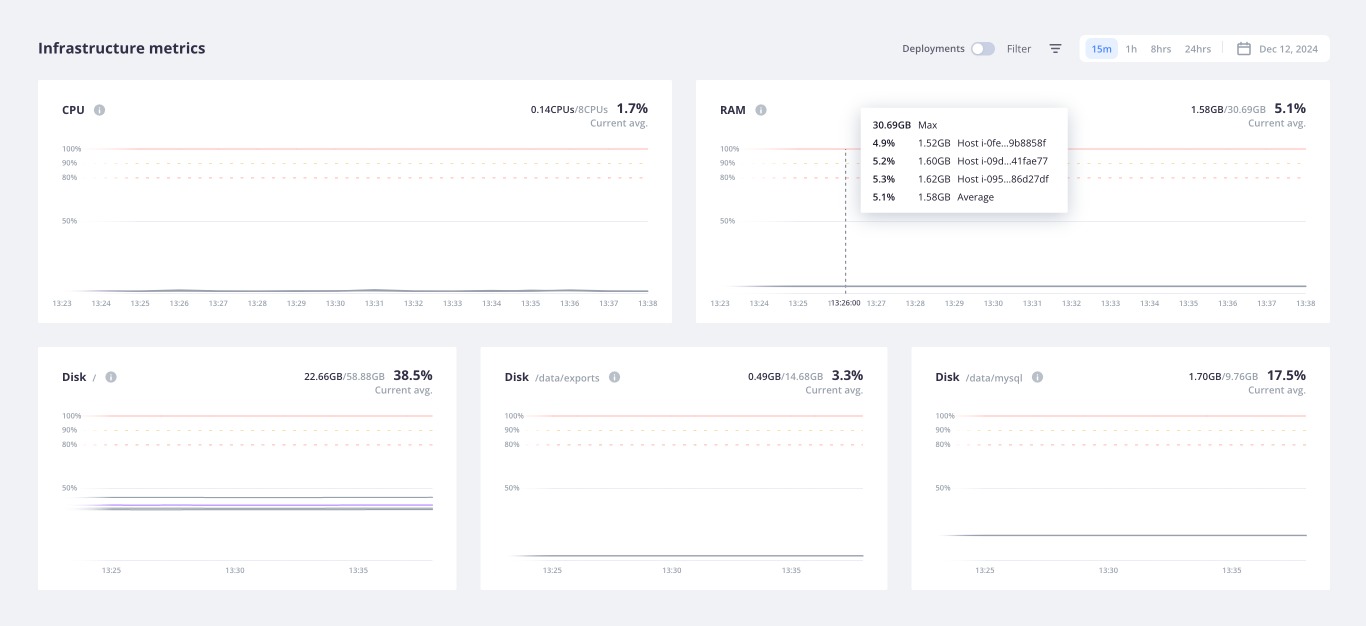Image resolution: width=1366 pixels, height=626 pixels.
Task: Click the 30.69GB Max tooltip row
Action: pos(964,125)
